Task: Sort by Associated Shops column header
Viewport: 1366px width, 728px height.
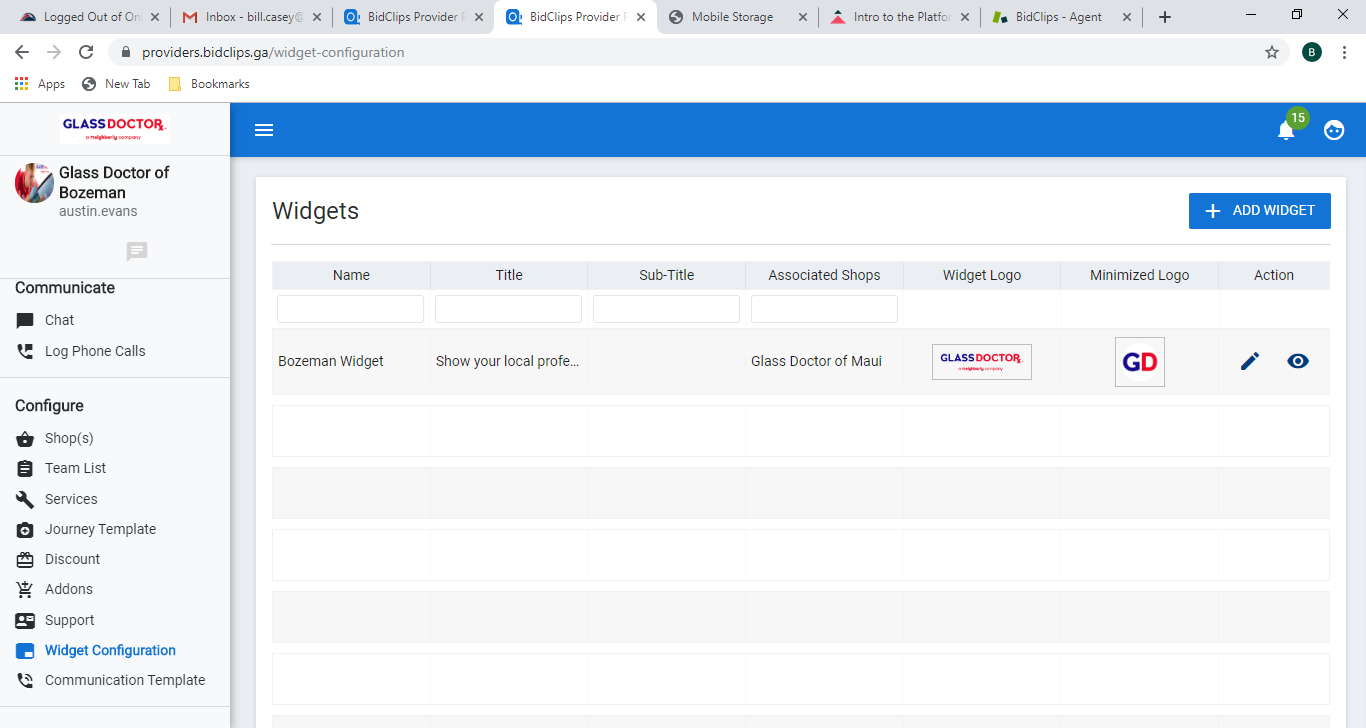Action: click(824, 275)
